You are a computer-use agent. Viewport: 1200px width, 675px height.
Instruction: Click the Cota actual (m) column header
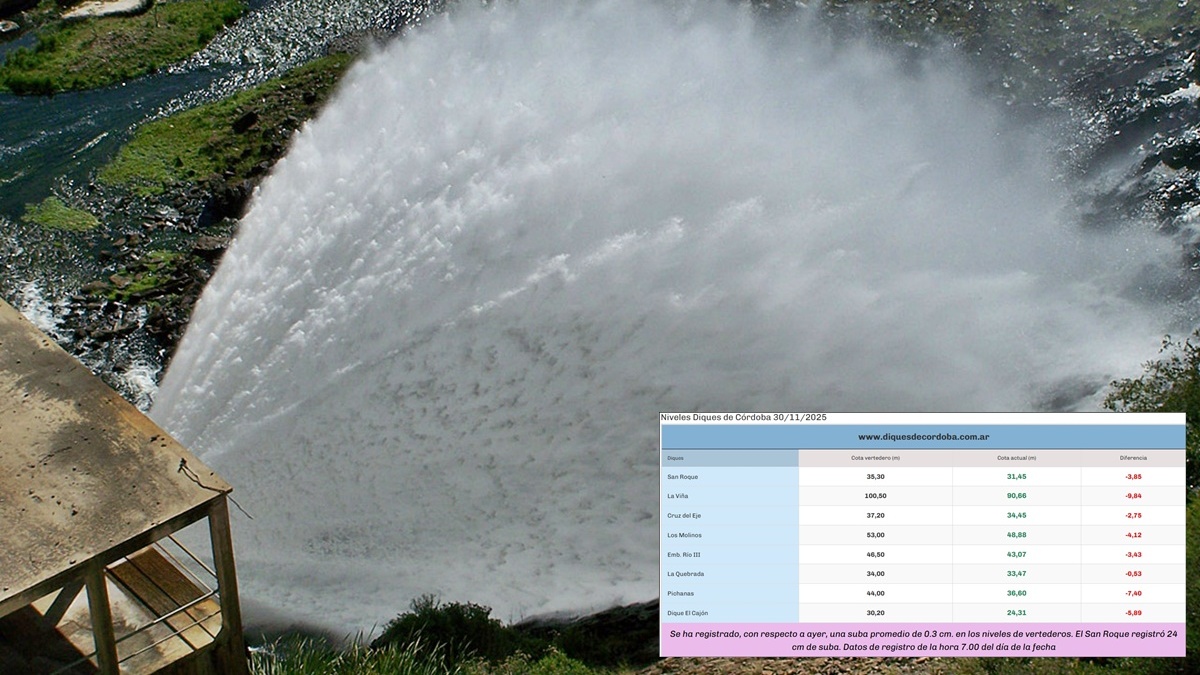click(1016, 458)
